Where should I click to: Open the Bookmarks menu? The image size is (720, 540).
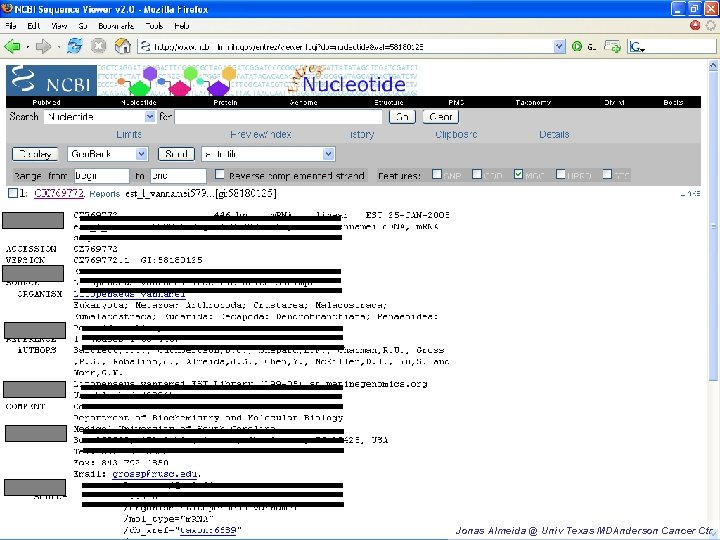[116, 26]
